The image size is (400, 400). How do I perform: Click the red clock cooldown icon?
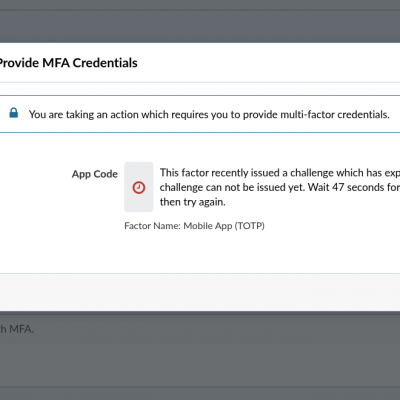pos(139,187)
